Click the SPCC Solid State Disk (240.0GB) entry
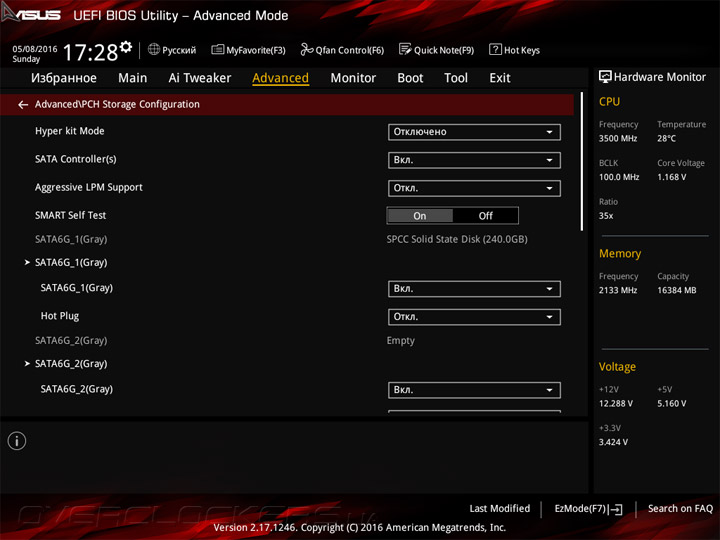This screenshot has height=540, width=720. click(457, 239)
